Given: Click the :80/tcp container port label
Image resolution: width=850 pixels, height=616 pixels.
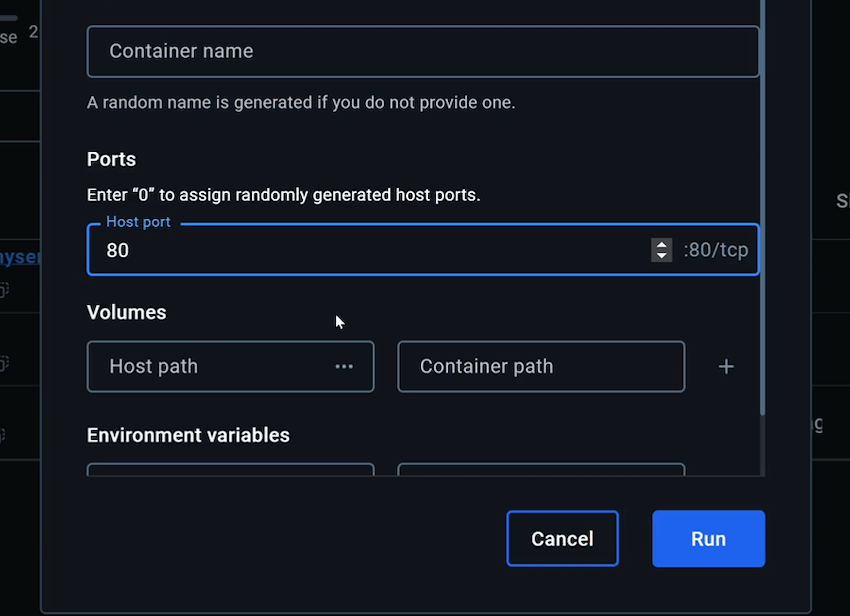Looking at the screenshot, I should 715,250.
